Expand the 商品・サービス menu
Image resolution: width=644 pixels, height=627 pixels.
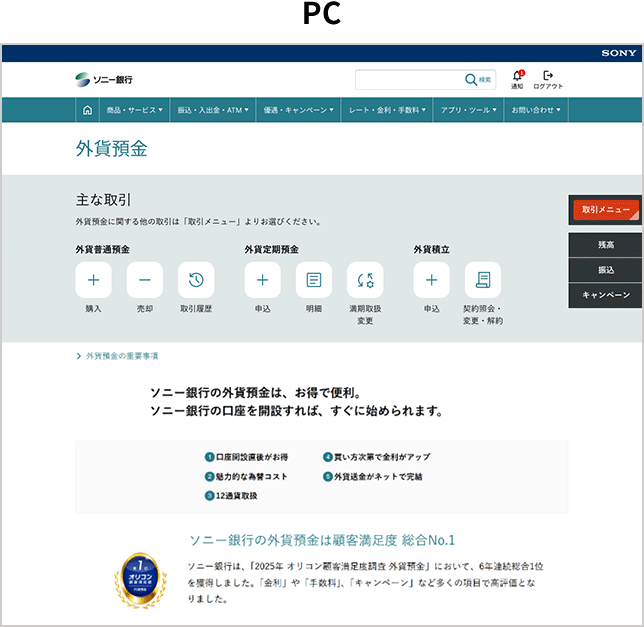(135, 110)
